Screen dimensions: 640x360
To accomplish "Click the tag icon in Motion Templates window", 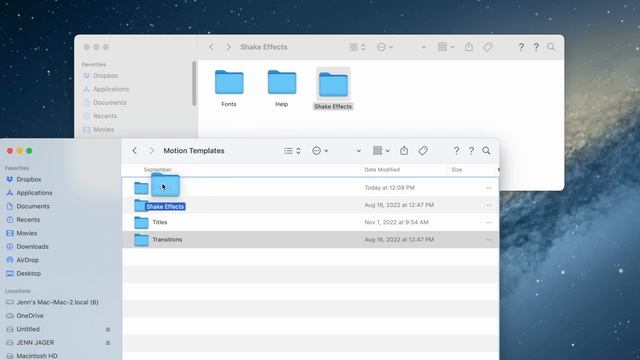I will [x=423, y=151].
